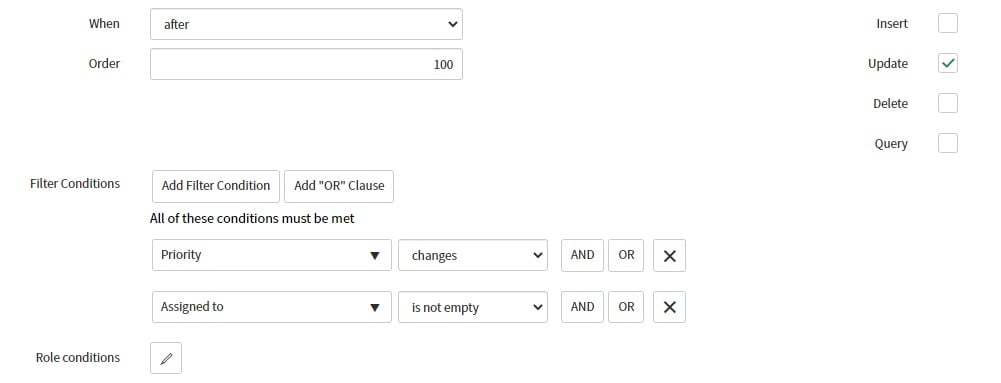Delete the Assigned to condition row
This screenshot has width=1001, height=383.
point(669,307)
